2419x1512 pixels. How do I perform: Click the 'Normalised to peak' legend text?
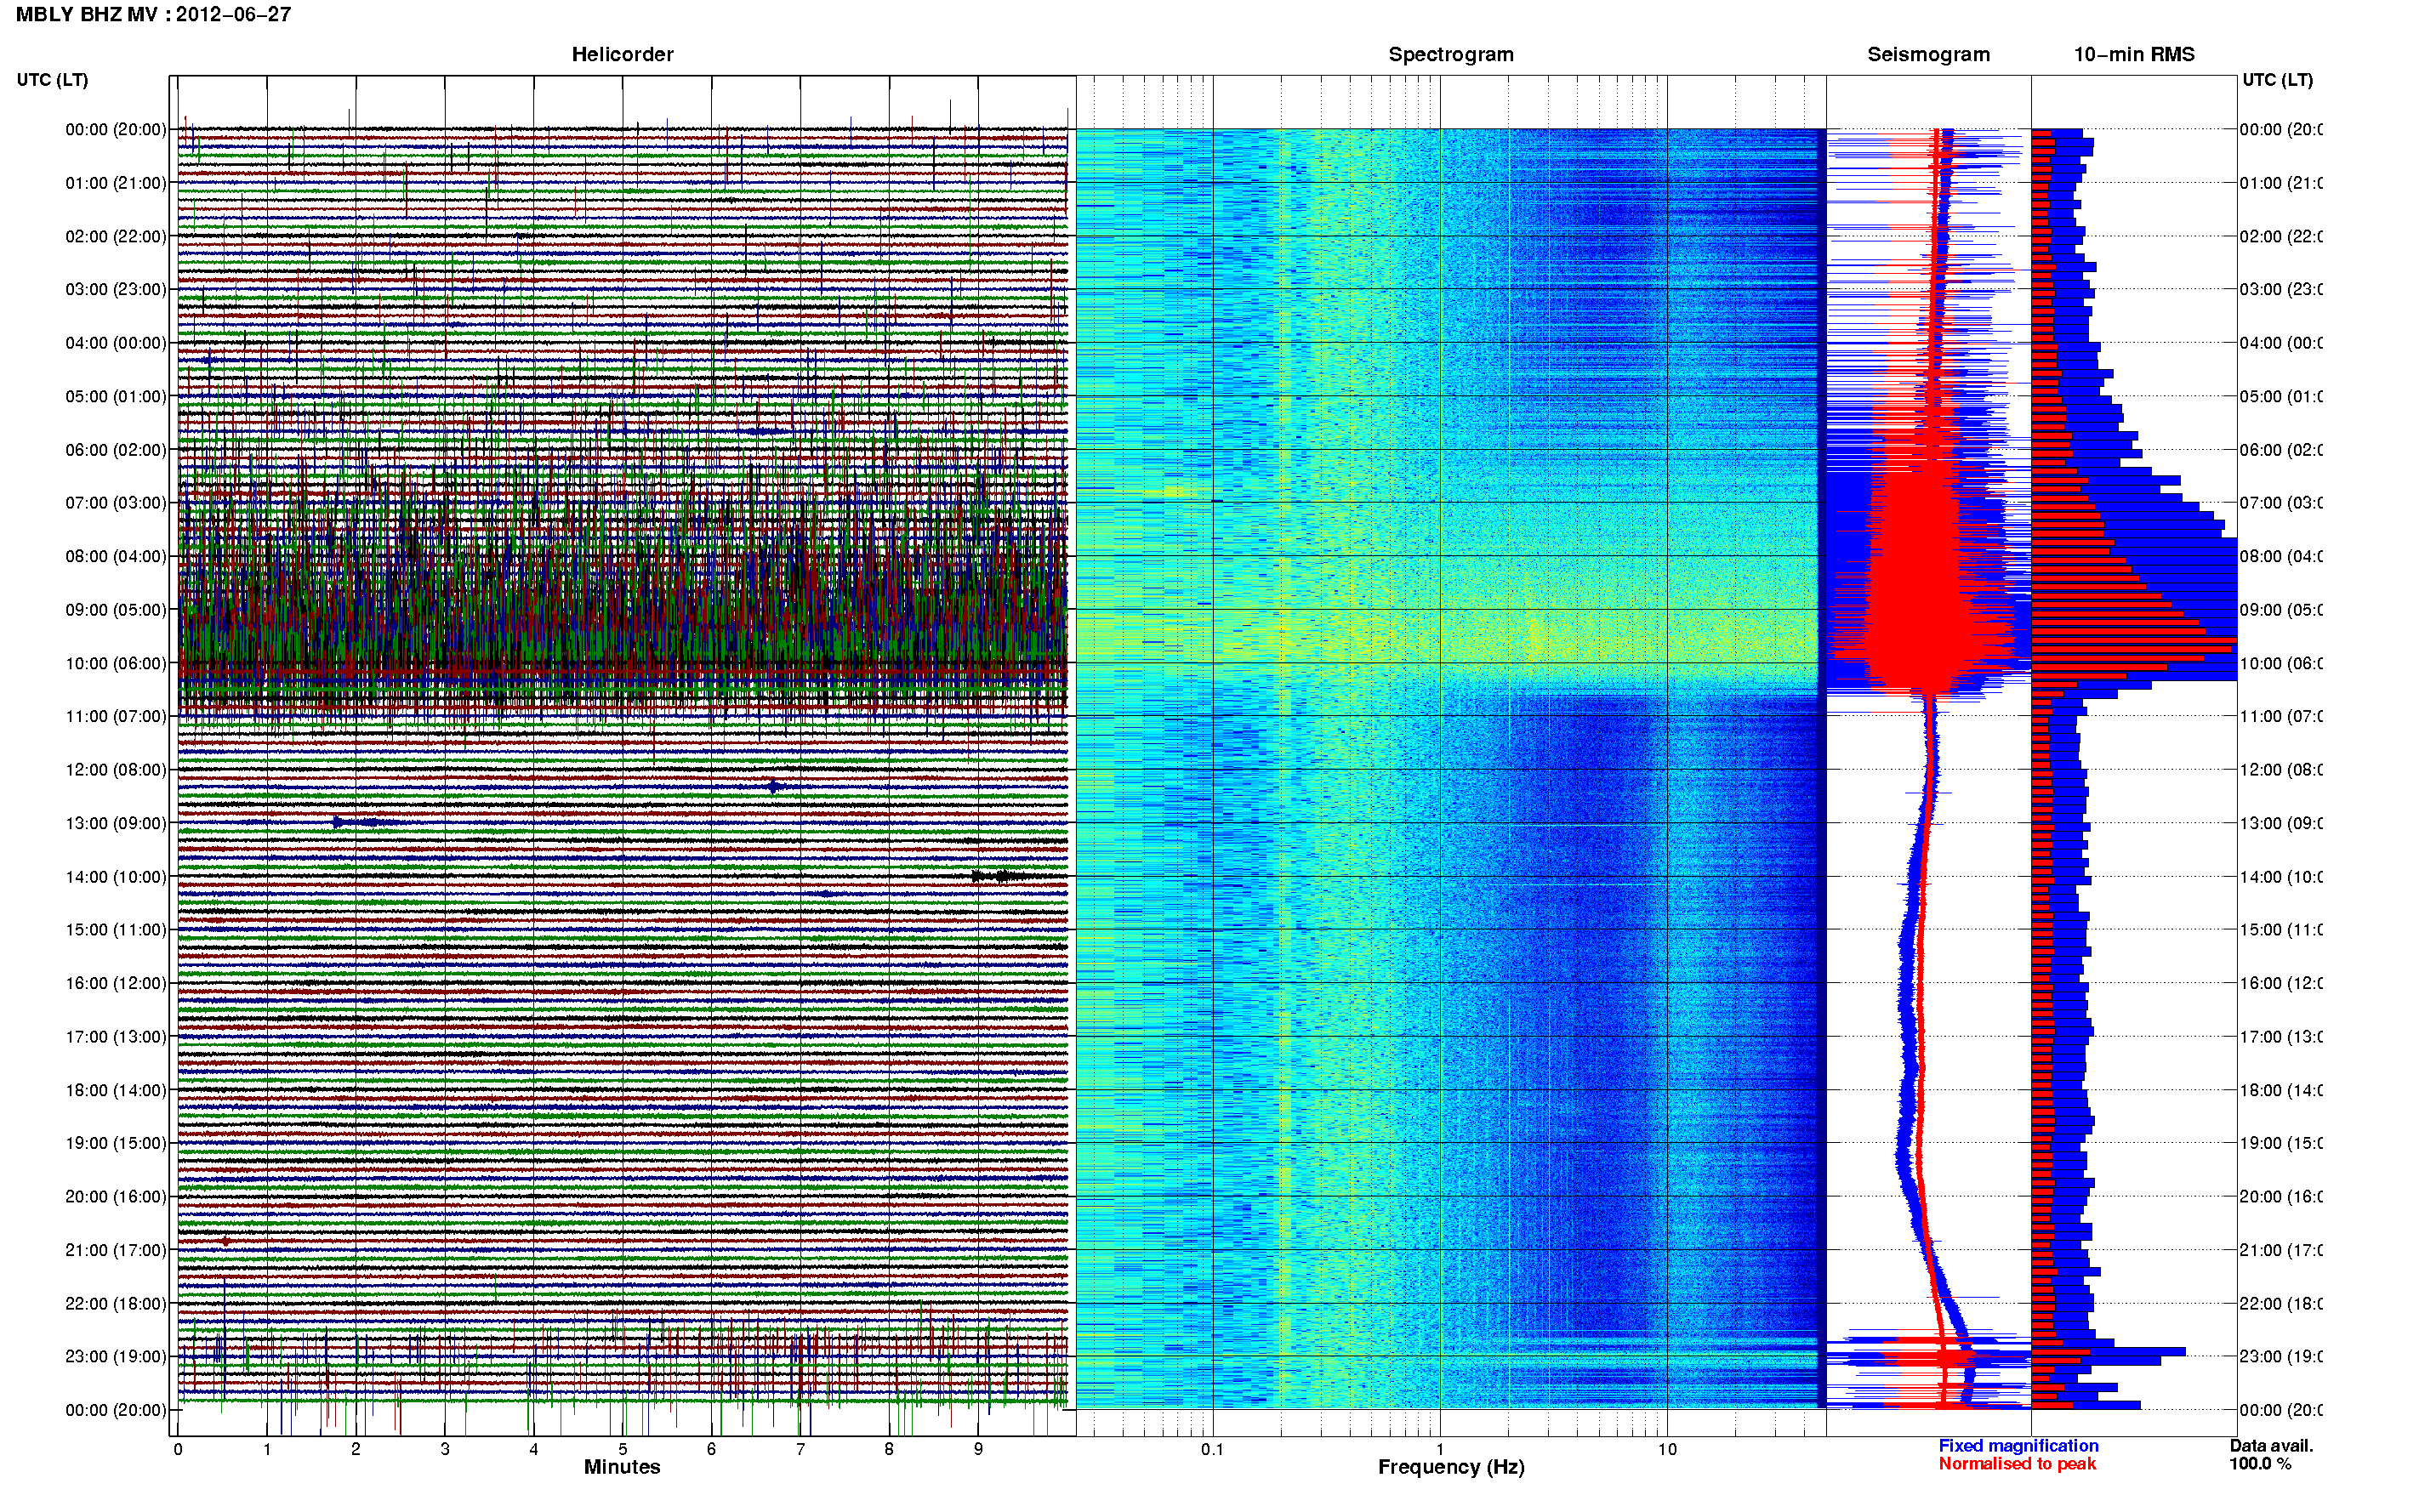[2017, 1464]
